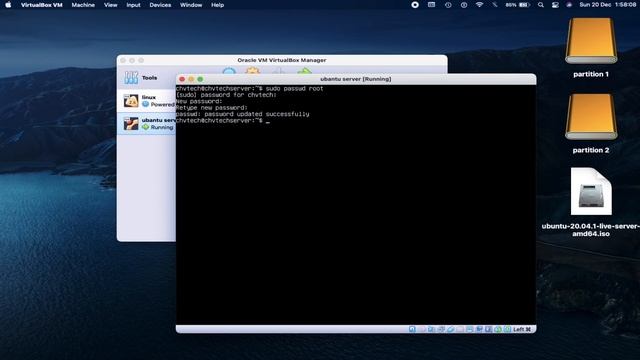Viewport: 640px width, 360px height.
Task: Click the Settings gear in Manager toolbar
Action: coord(253,71)
